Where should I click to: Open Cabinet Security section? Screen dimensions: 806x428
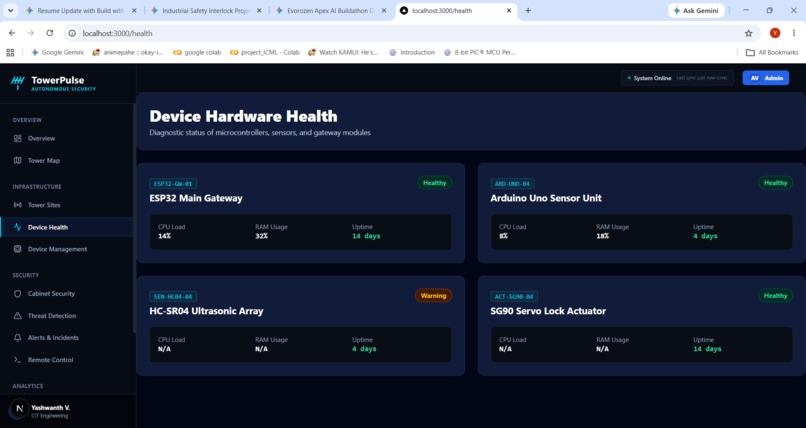[67, 293]
